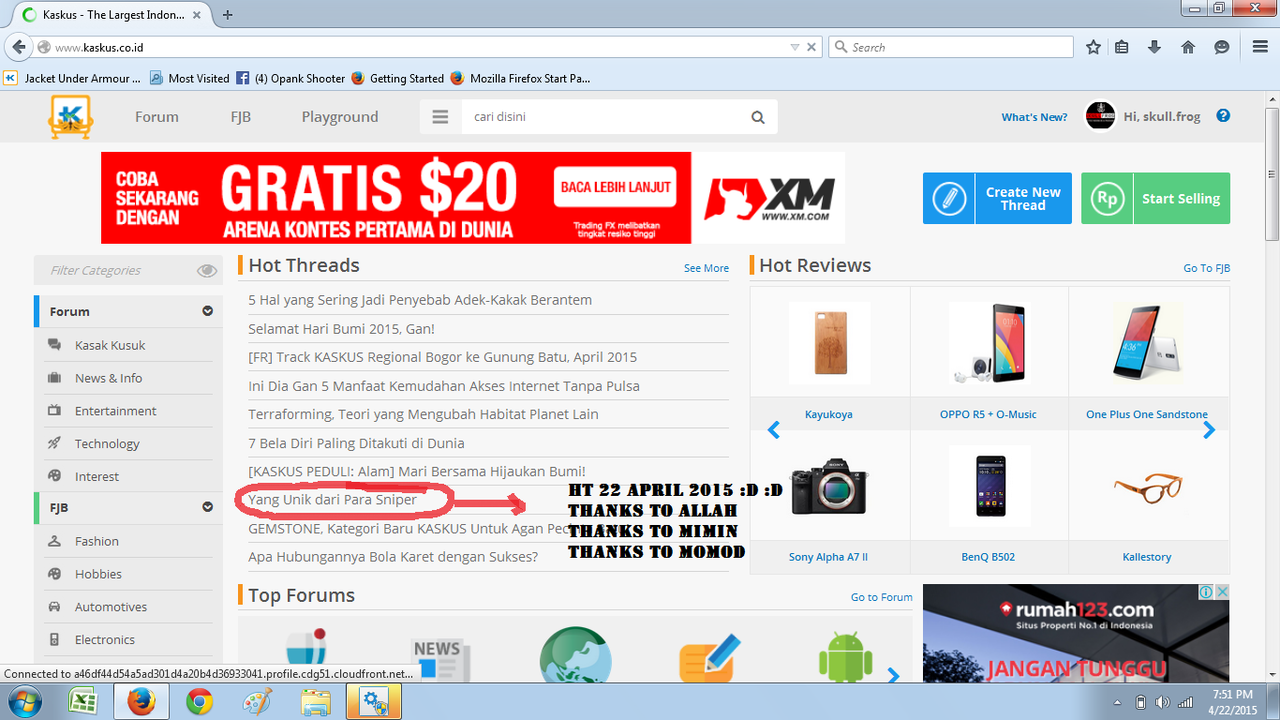Open Go To FJB link
This screenshot has width=1280, height=720.
tap(1206, 268)
